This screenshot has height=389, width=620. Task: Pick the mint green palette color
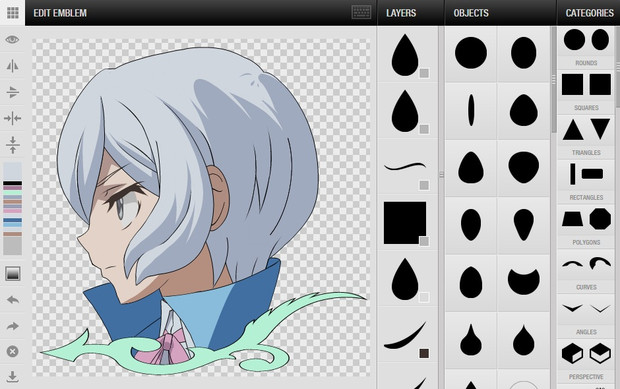coord(13,193)
